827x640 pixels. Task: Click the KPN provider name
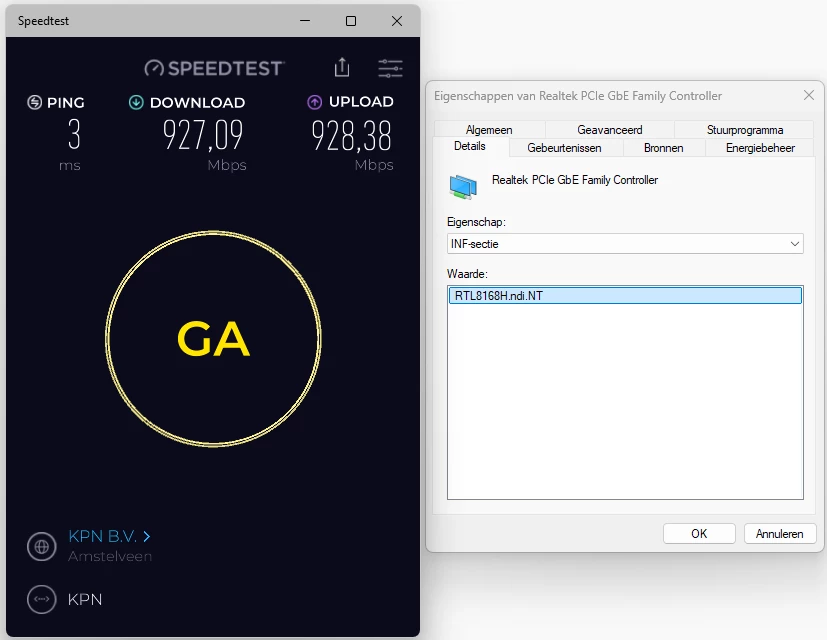pyautogui.click(x=85, y=599)
